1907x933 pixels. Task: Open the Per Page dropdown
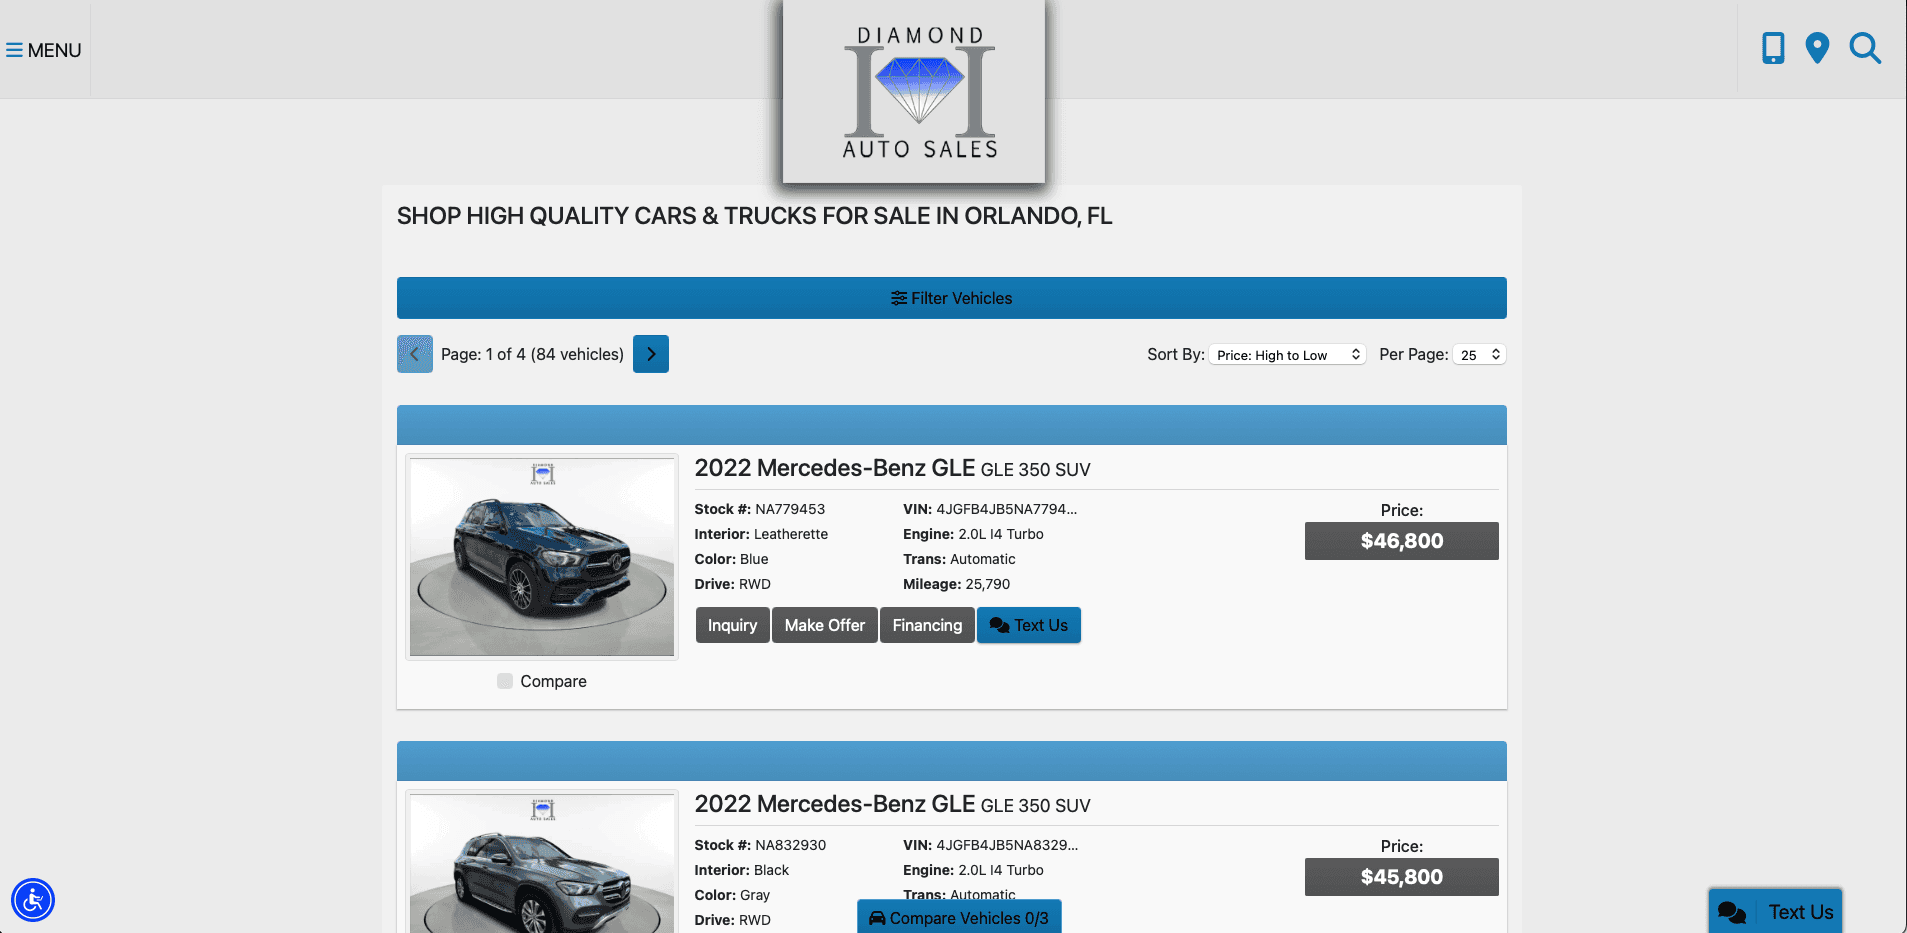1479,355
